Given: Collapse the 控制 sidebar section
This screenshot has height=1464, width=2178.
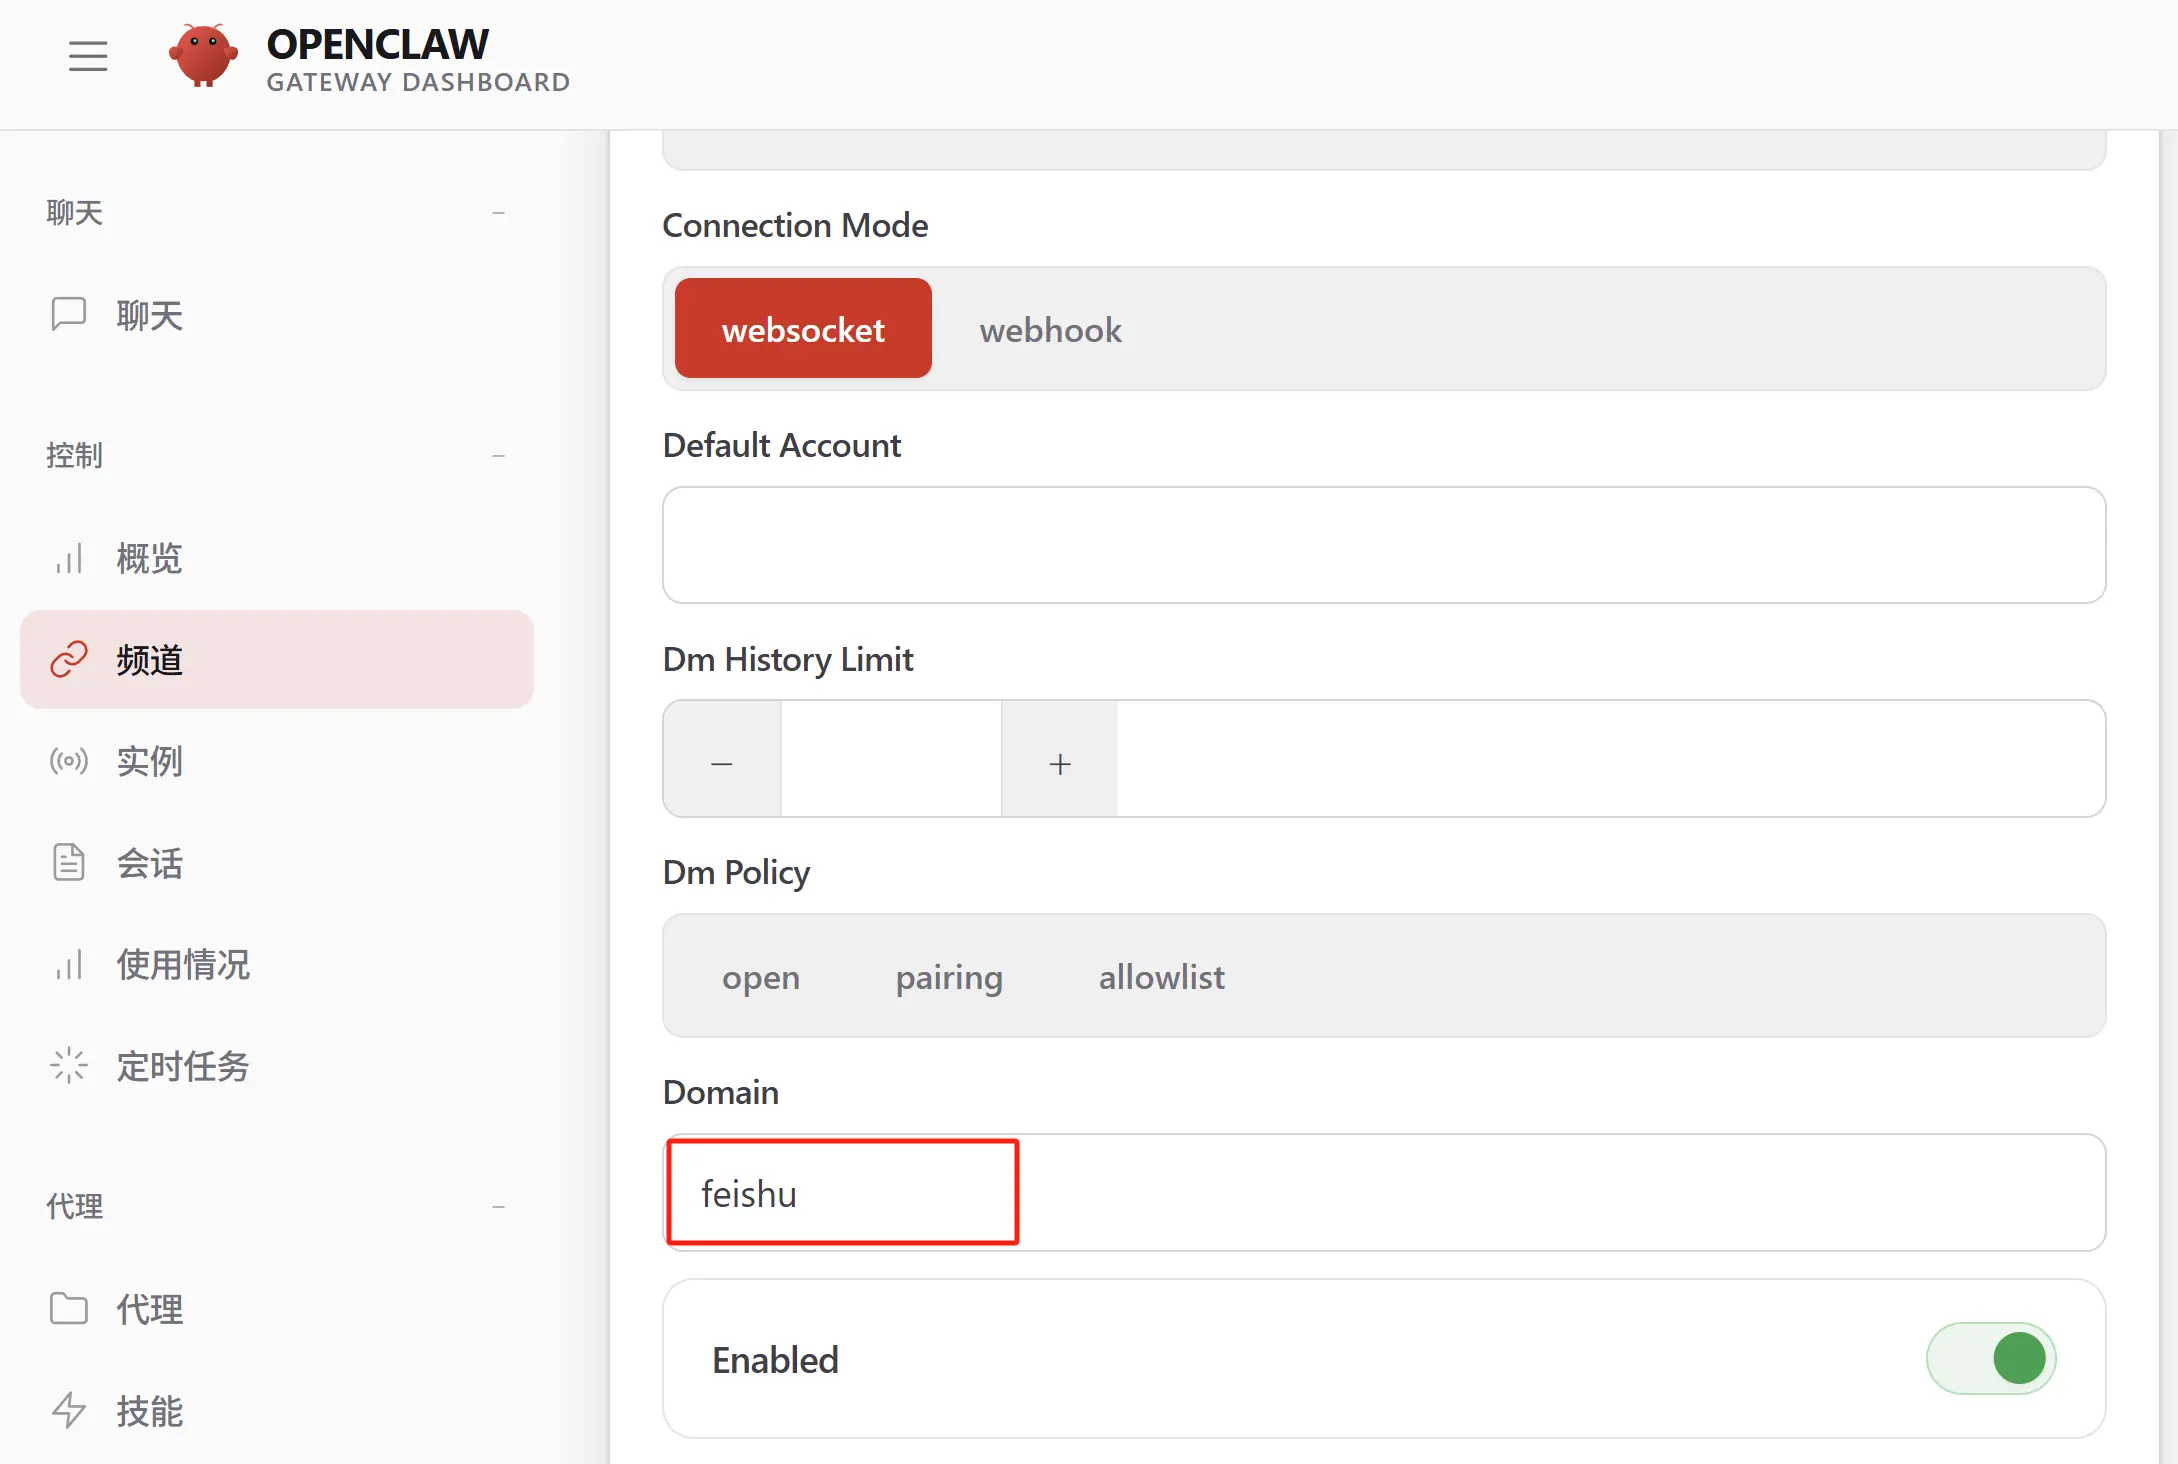Looking at the screenshot, I should (x=498, y=456).
